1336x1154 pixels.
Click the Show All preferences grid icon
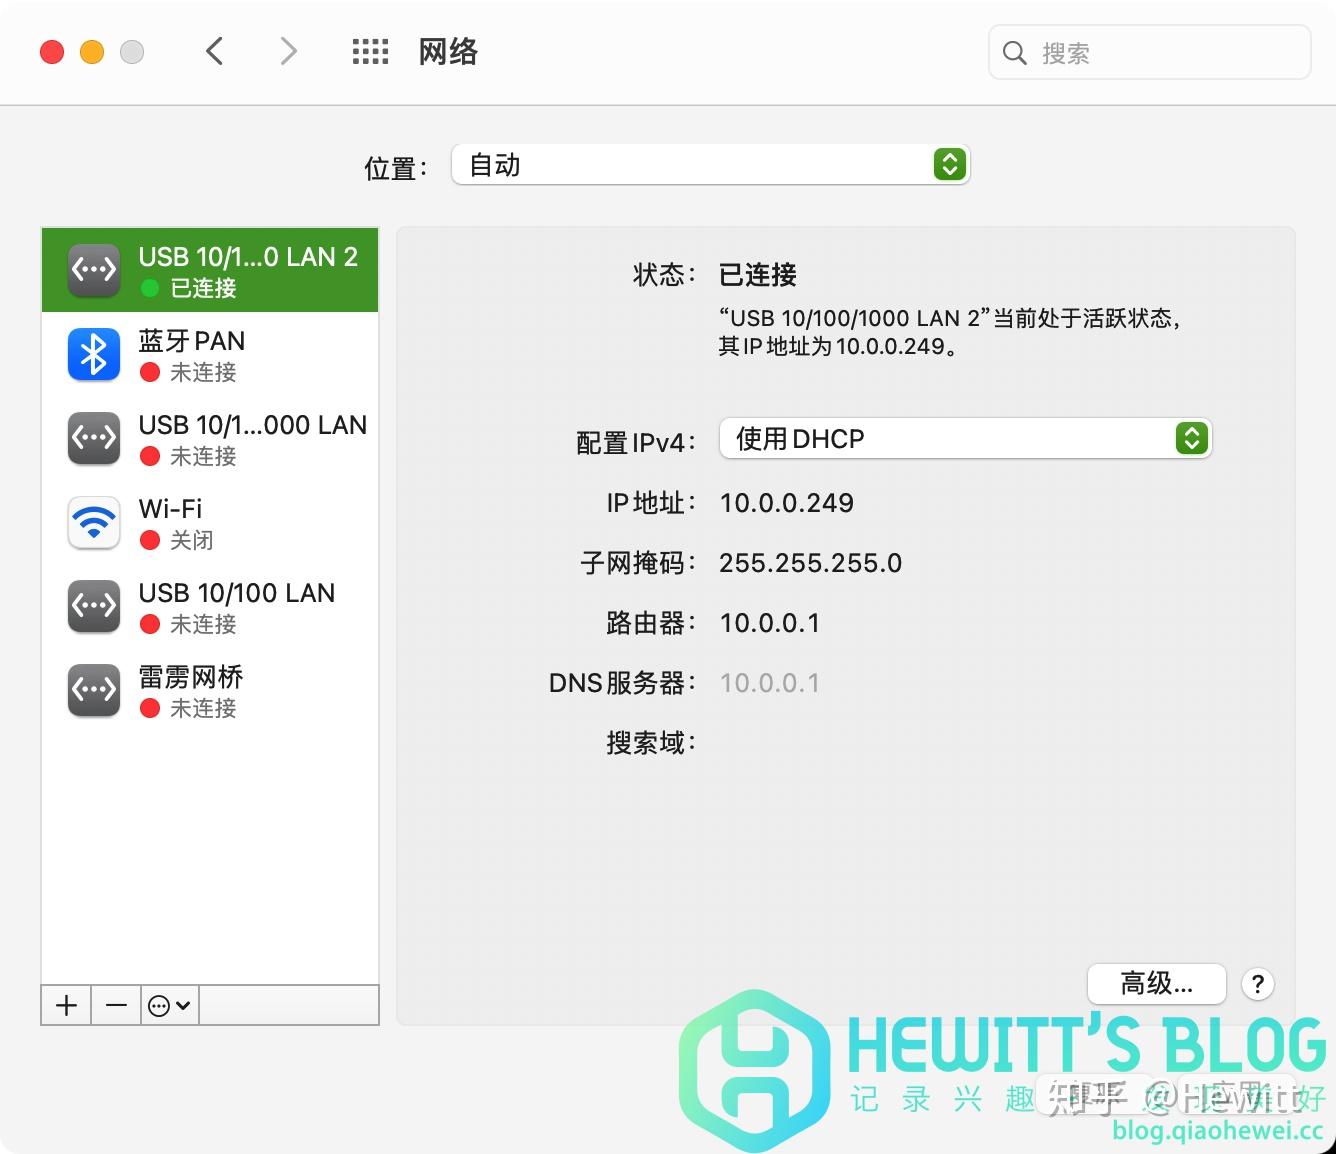370,51
